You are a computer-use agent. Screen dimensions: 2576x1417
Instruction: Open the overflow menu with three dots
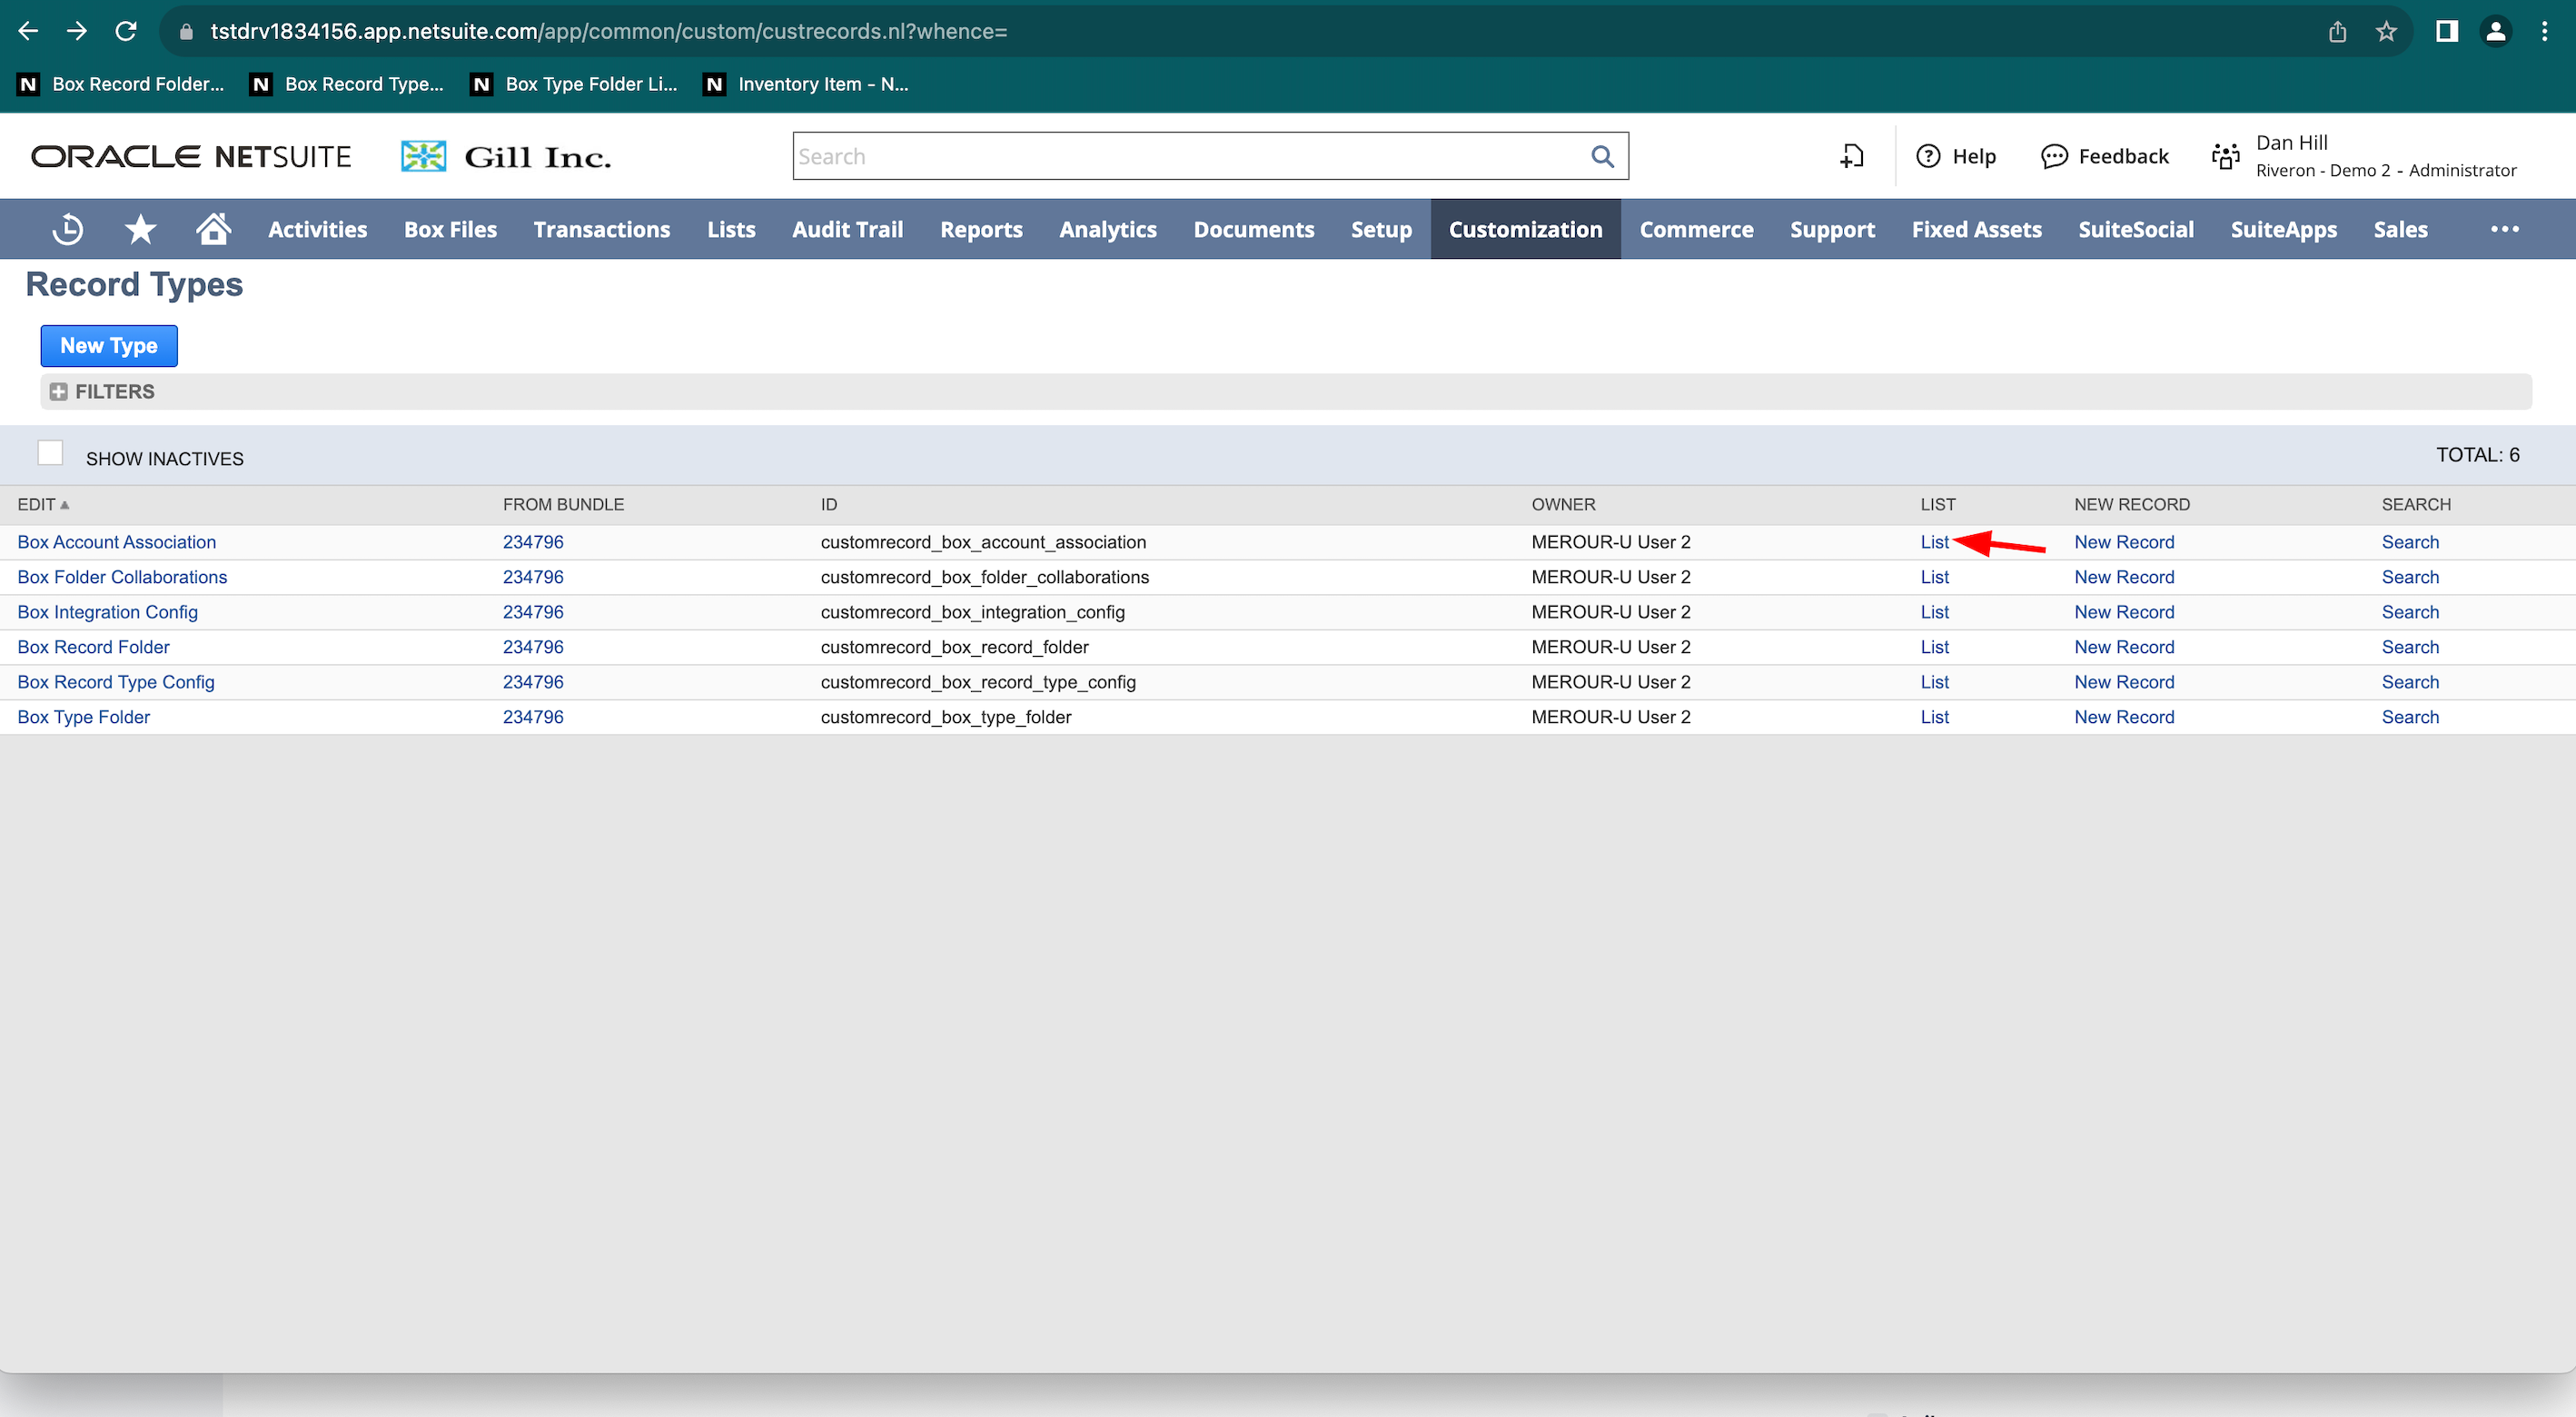2504,229
